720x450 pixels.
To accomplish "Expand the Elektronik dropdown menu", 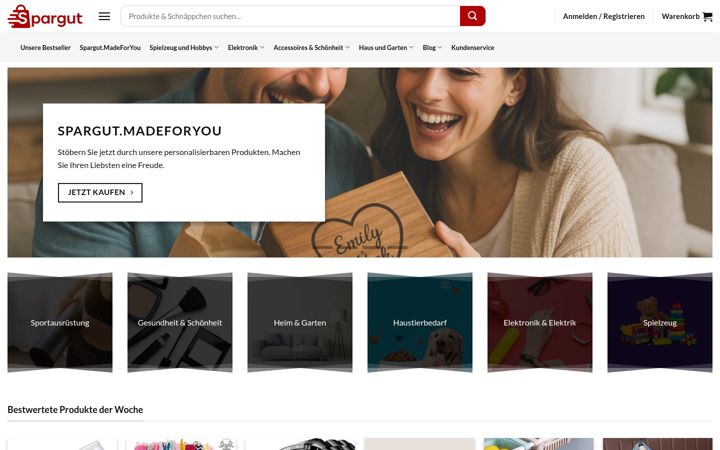I will 246,47.
